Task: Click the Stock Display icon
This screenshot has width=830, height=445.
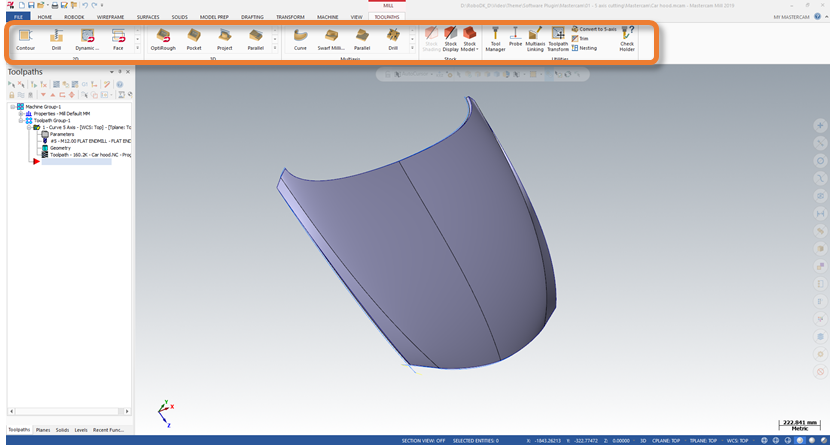Action: pyautogui.click(x=450, y=39)
